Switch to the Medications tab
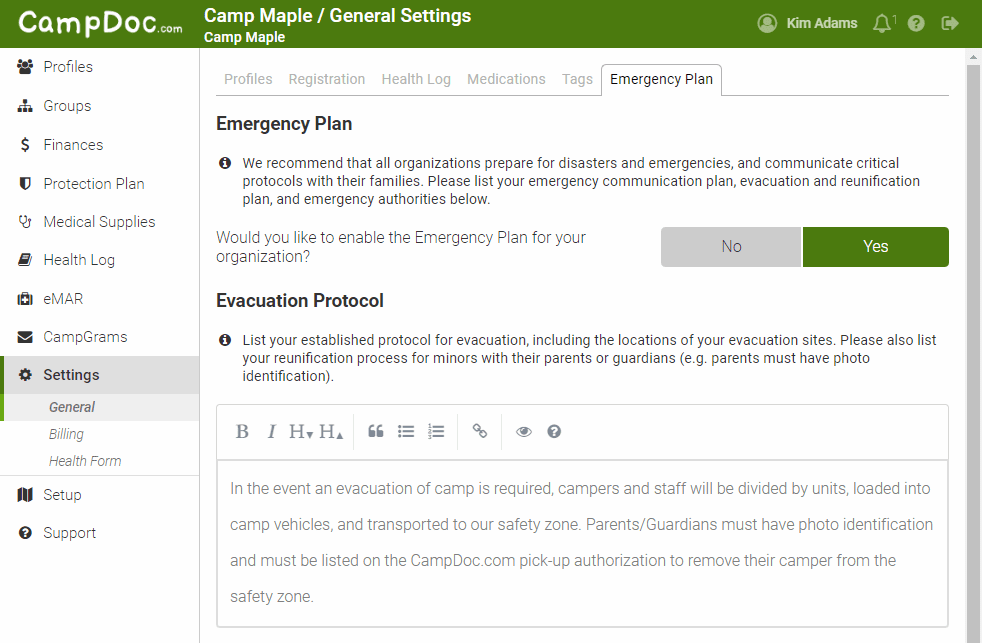 (506, 80)
